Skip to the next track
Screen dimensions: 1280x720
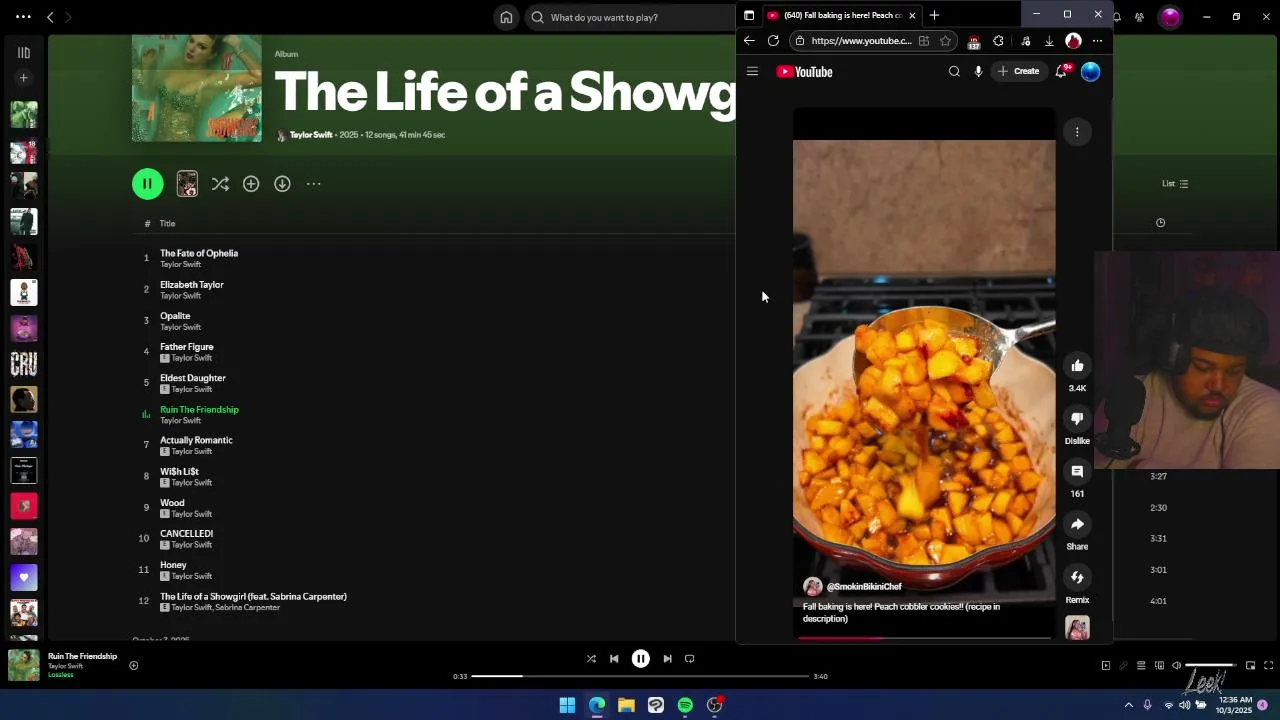coord(667,659)
